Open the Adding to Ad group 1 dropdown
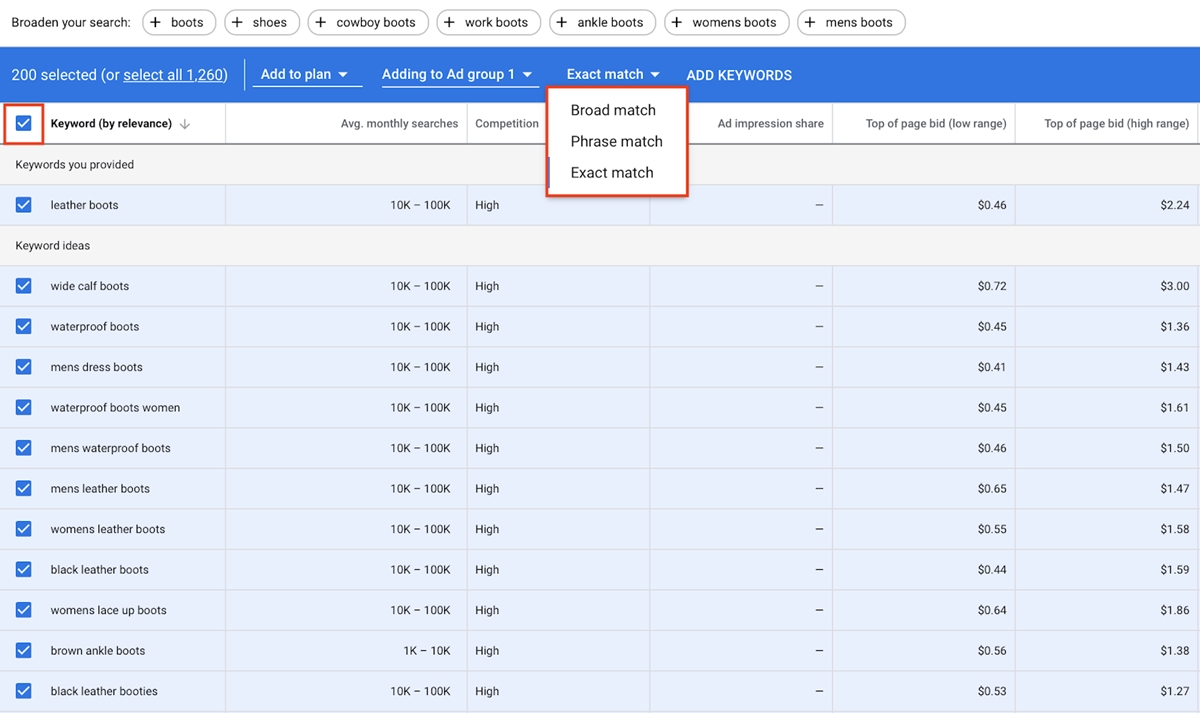Screen dimensions: 1200x713 point(458,75)
